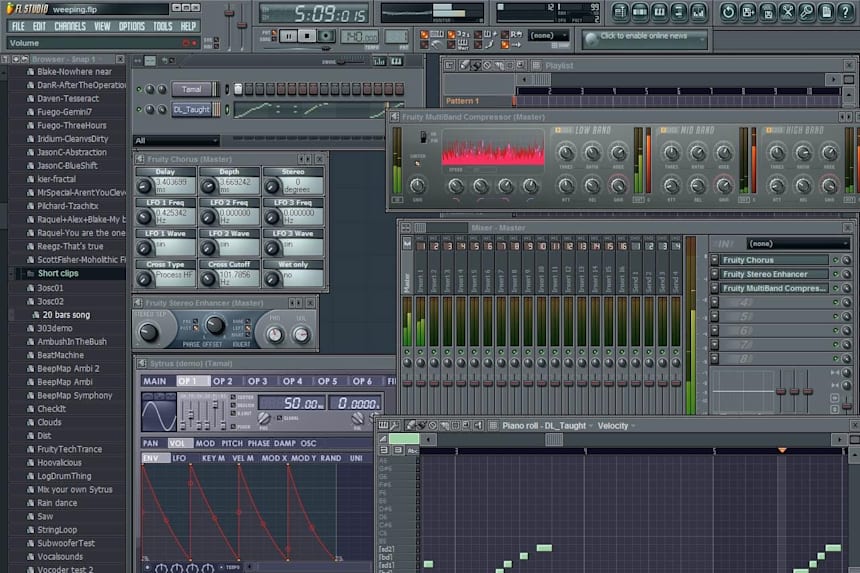The width and height of the screenshot is (860, 573).
Task: Show the browser using the top toolbar icon
Action: [679, 12]
